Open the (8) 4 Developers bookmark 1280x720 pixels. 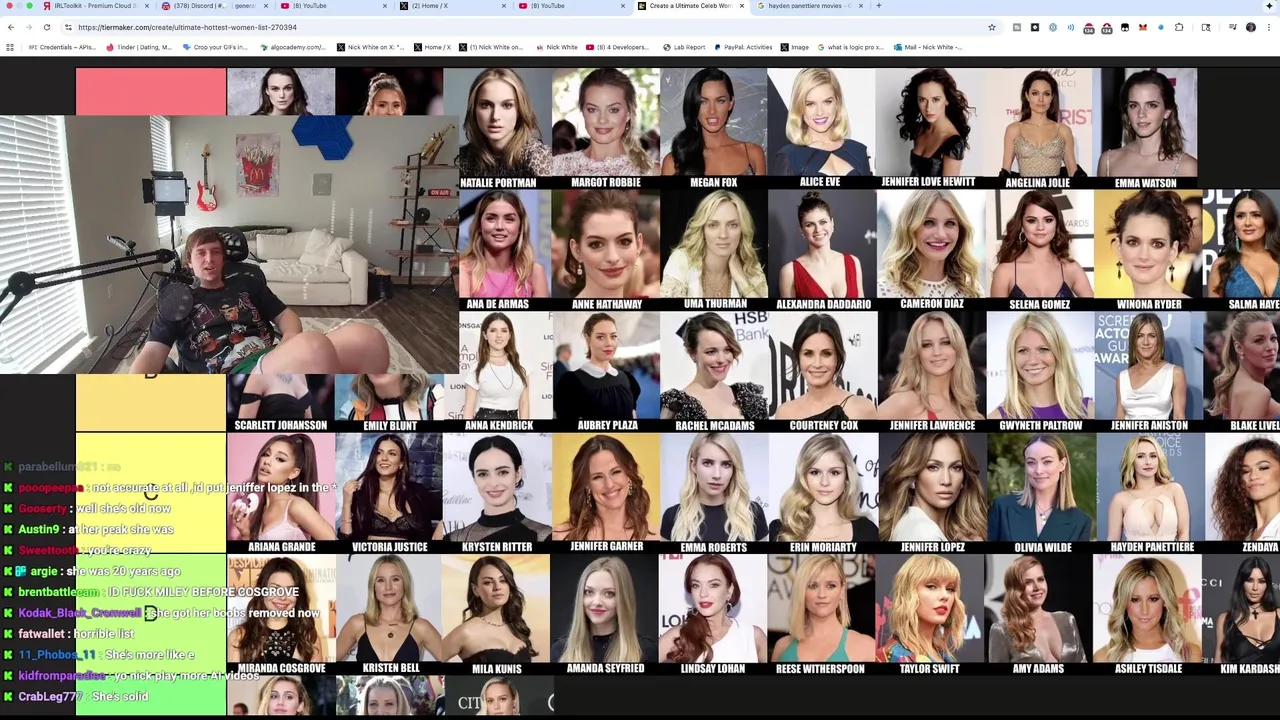(619, 47)
